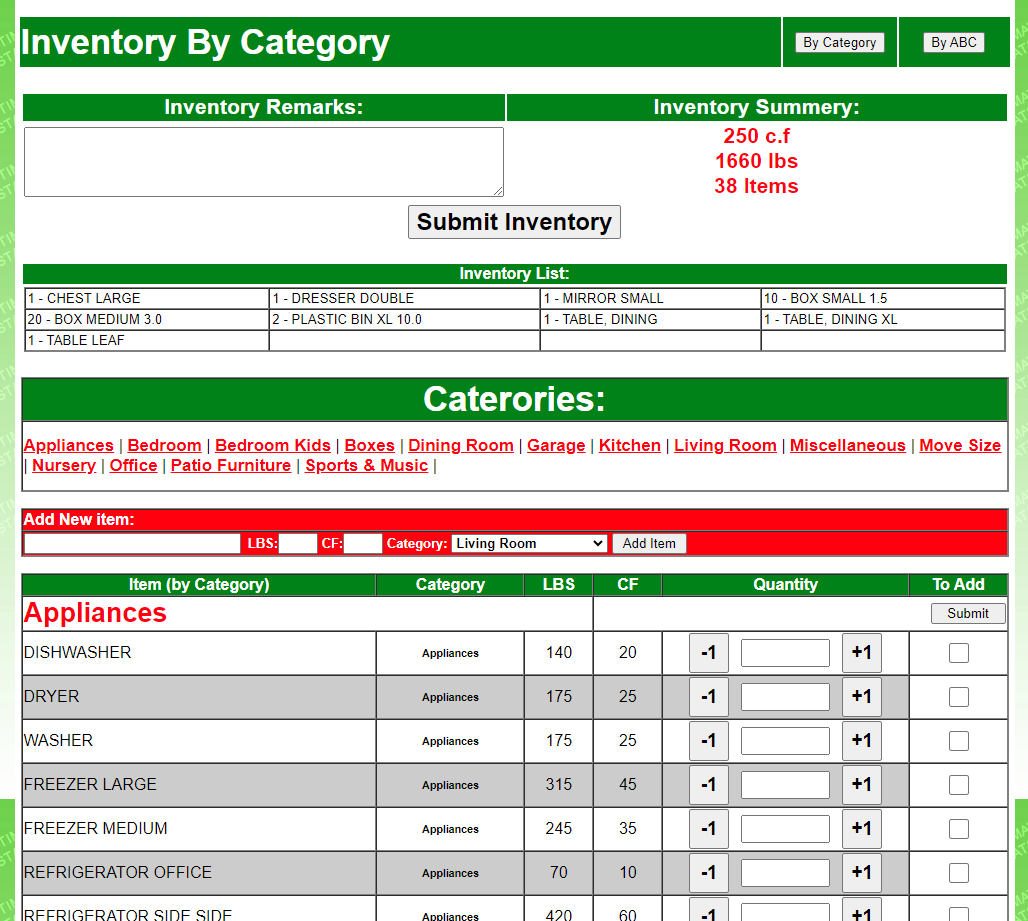Switch to By Category view
This screenshot has width=1028, height=921.
click(839, 43)
